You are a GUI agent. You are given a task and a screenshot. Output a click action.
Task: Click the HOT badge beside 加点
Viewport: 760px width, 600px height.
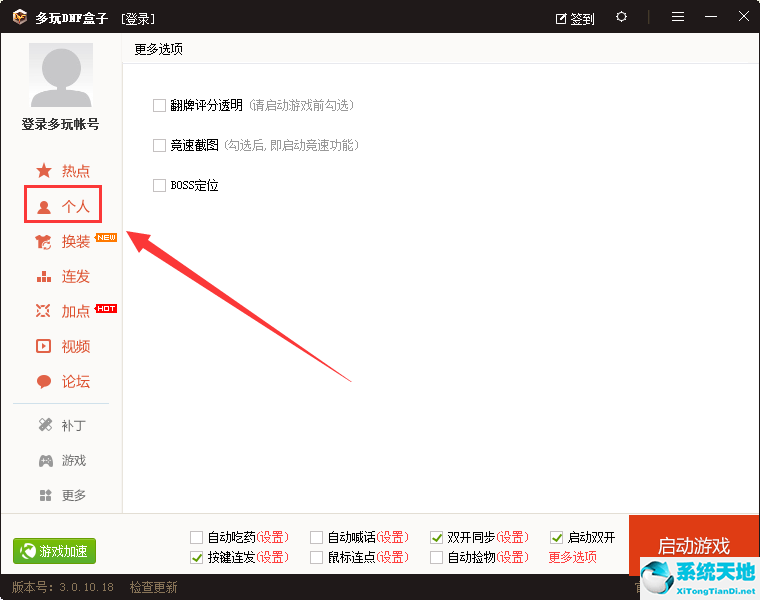pyautogui.click(x=106, y=309)
